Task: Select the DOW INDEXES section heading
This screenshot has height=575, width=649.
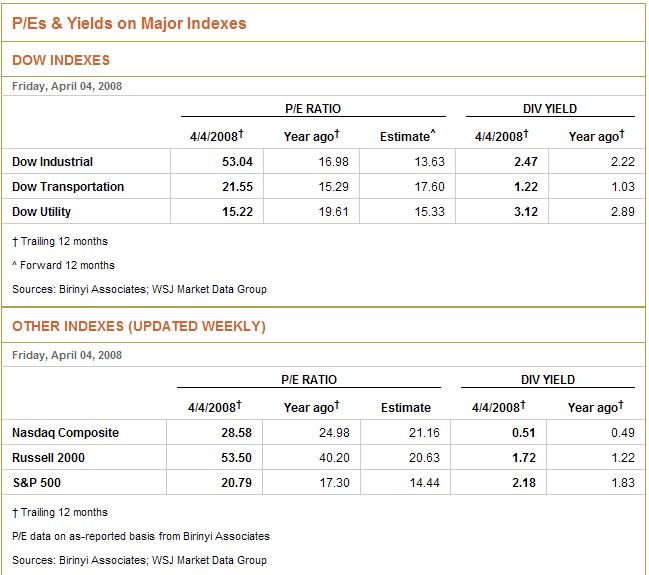Action: (x=61, y=61)
